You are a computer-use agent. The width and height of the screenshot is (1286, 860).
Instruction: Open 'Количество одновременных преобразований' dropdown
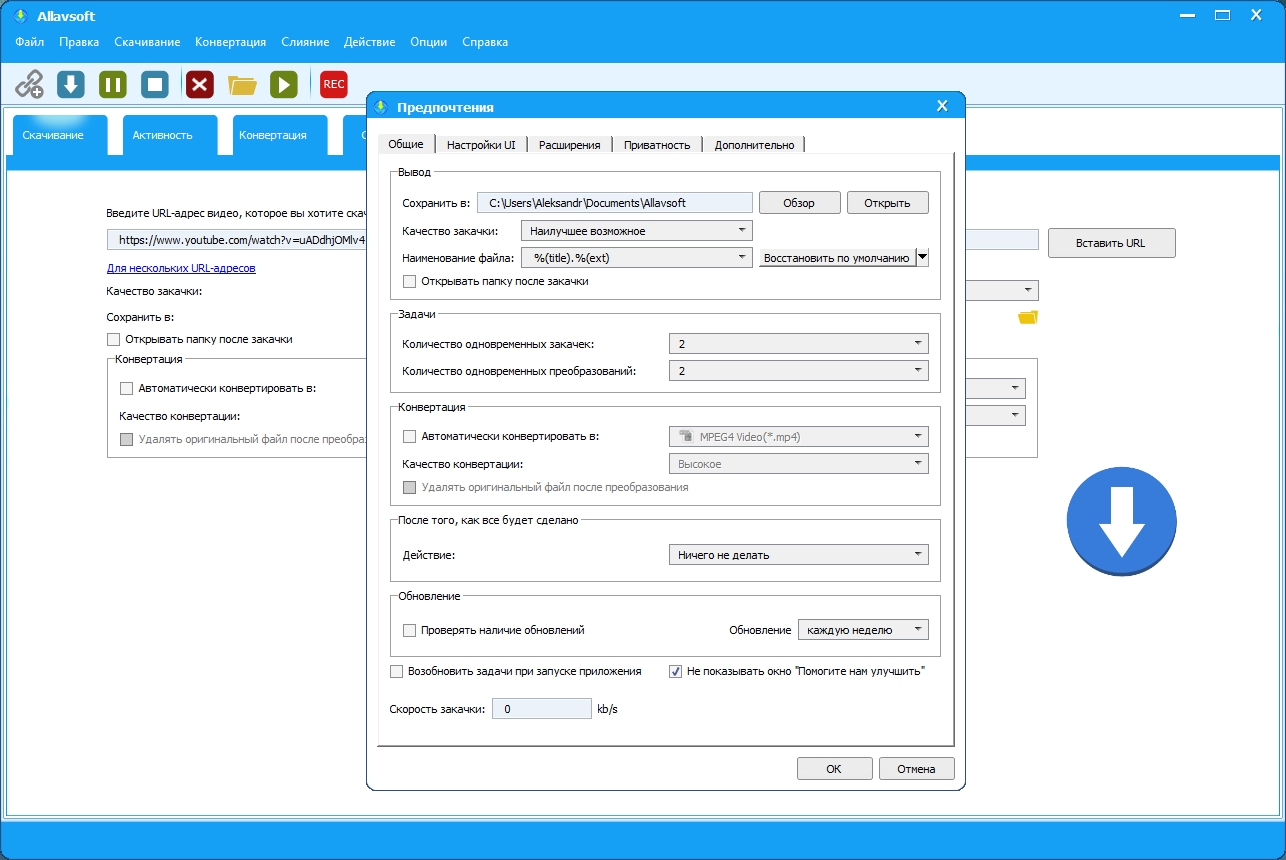click(x=798, y=370)
